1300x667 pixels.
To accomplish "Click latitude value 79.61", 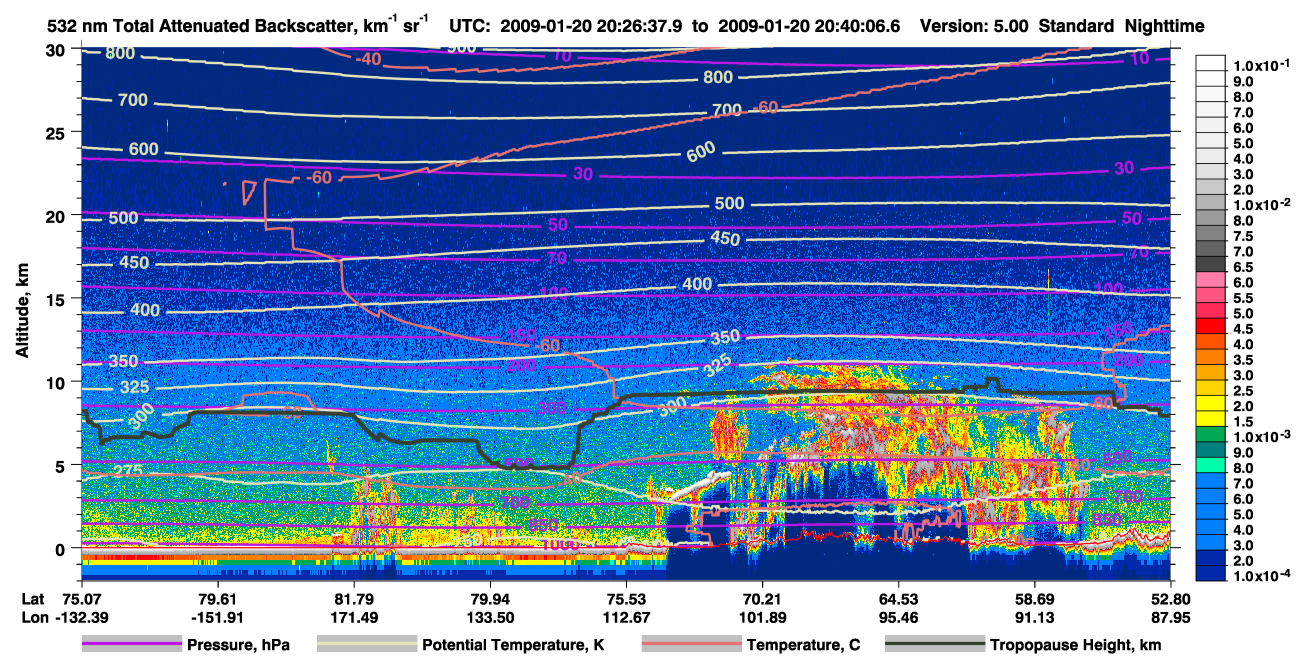I will click(x=217, y=600).
